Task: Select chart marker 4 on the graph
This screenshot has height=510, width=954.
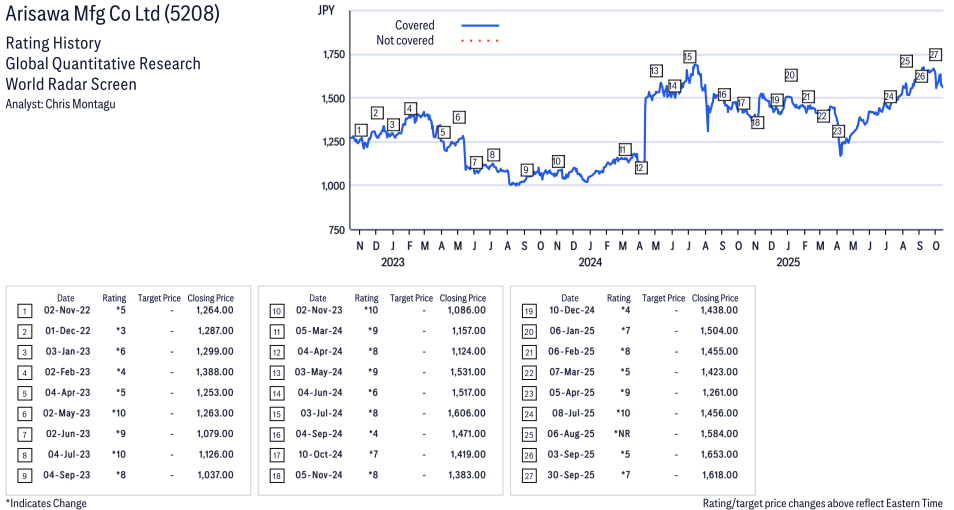Action: [x=410, y=108]
